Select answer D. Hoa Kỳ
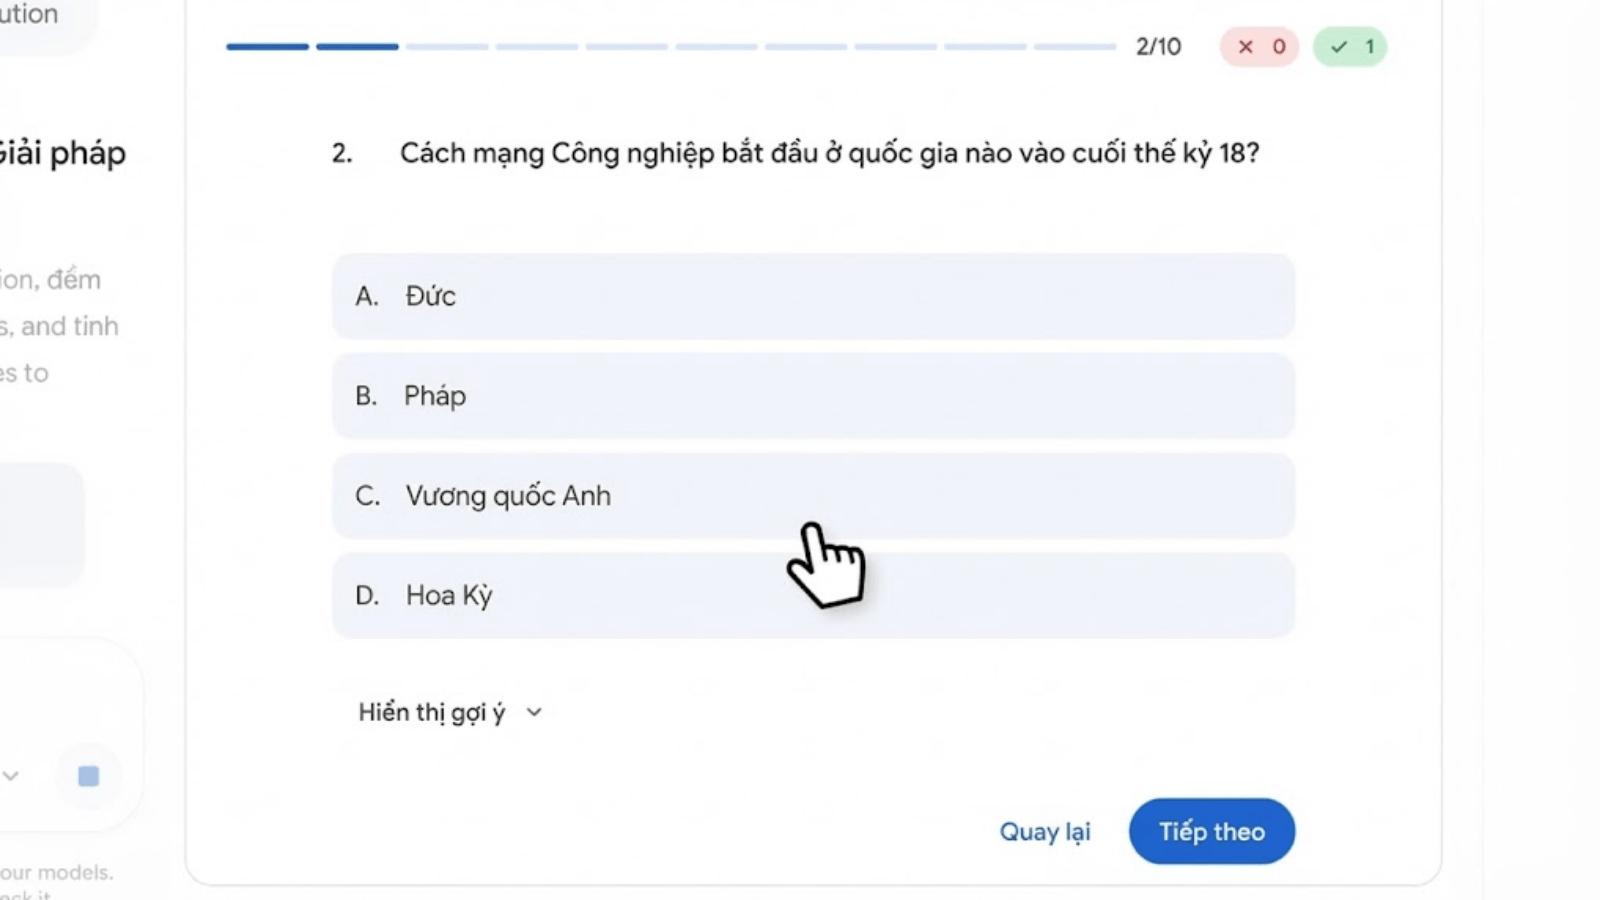This screenshot has width=1600, height=900. click(x=812, y=596)
